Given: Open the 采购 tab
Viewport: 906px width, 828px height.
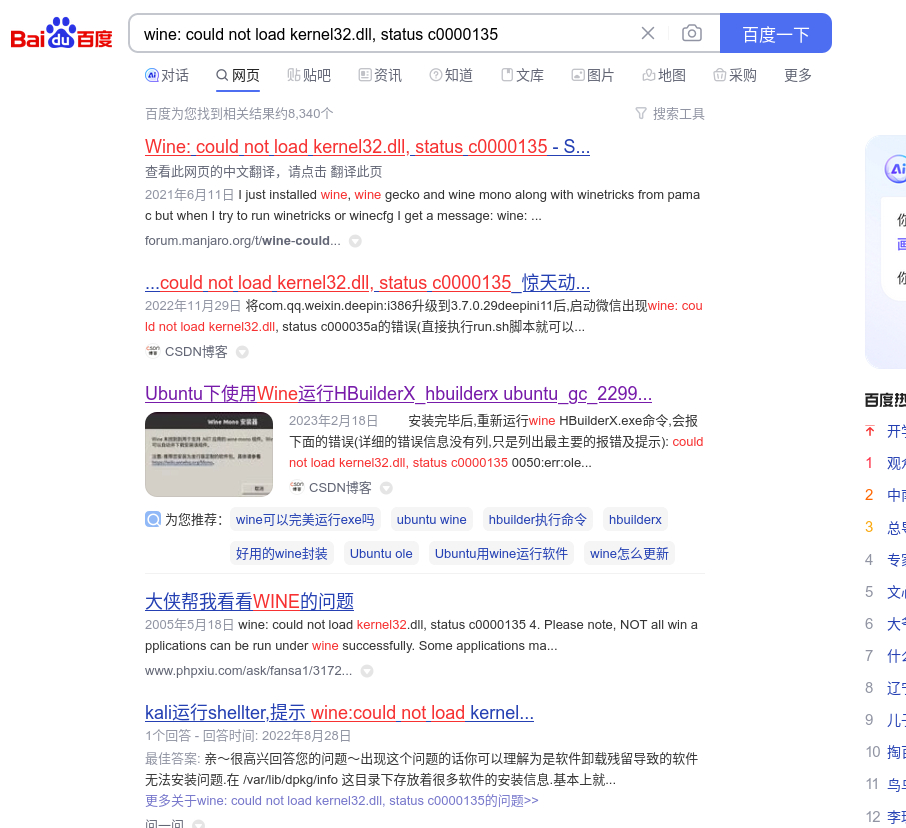Looking at the screenshot, I should 735,75.
